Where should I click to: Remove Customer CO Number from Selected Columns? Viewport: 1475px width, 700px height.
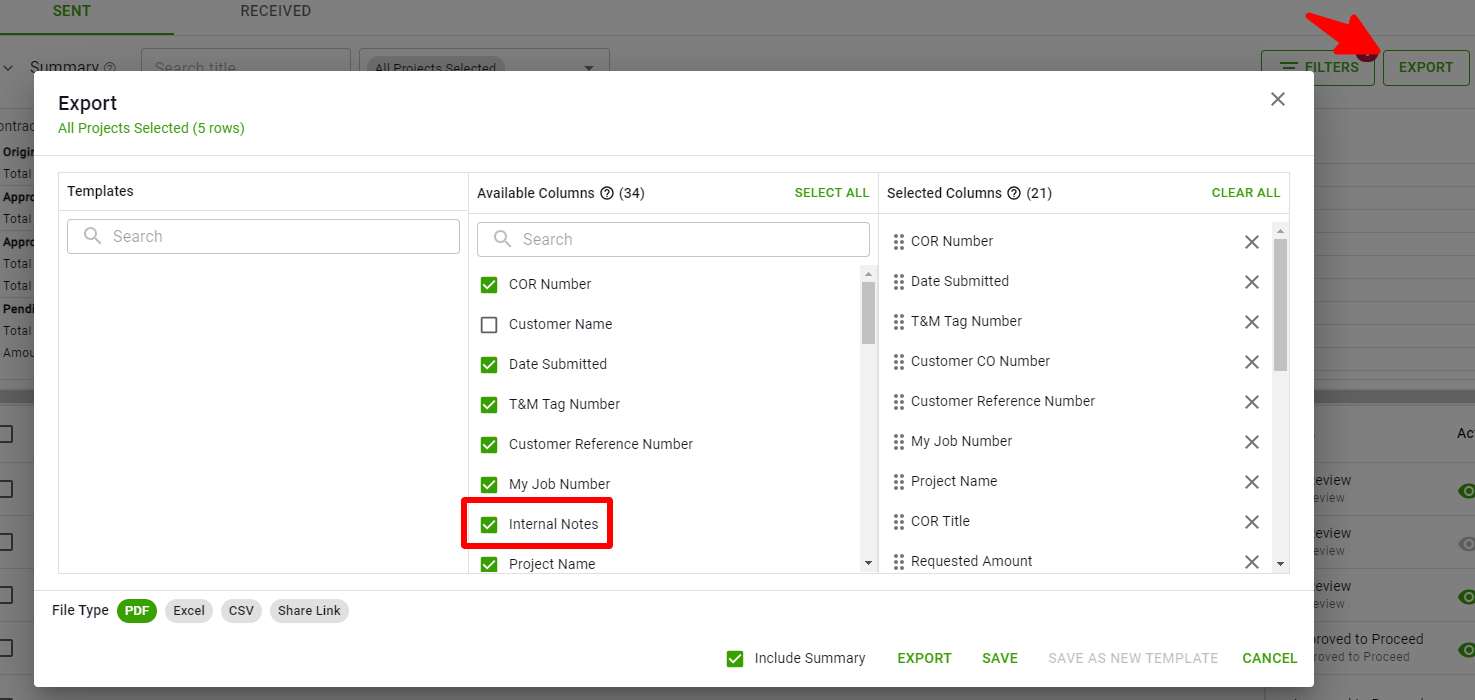pyautogui.click(x=1251, y=361)
